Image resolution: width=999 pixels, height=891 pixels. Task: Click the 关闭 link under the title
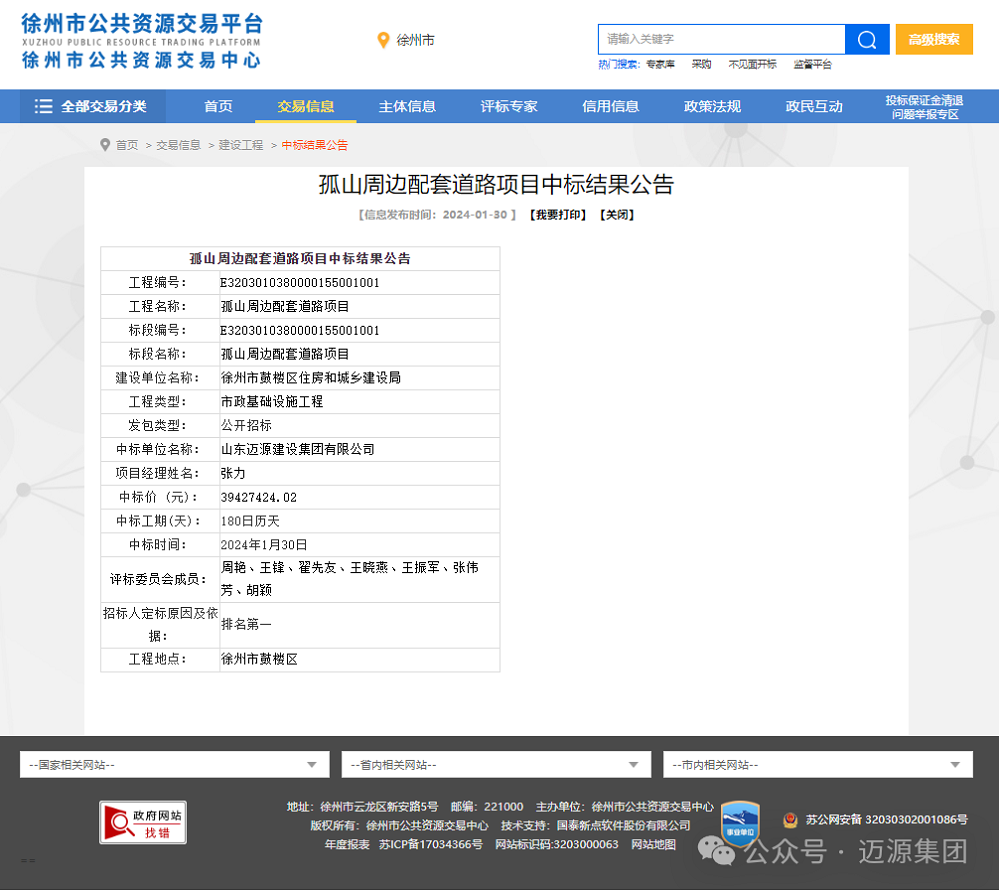(617, 215)
